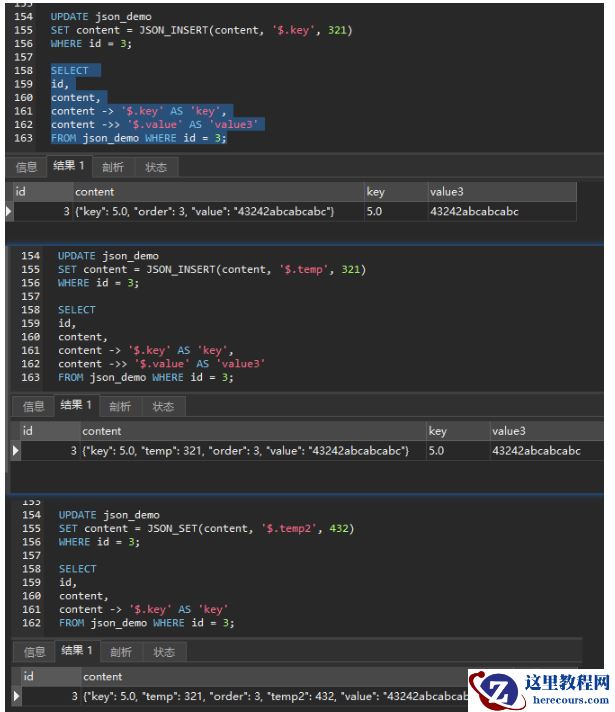Click the row arrow beside the "temp": 321, "order": 3 row
615x712 pixels.
pos(15,451)
